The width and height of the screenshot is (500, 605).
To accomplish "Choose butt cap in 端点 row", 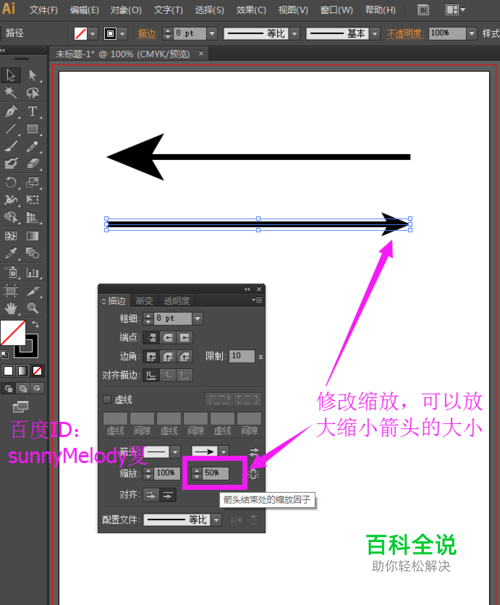I will pyautogui.click(x=151, y=338).
